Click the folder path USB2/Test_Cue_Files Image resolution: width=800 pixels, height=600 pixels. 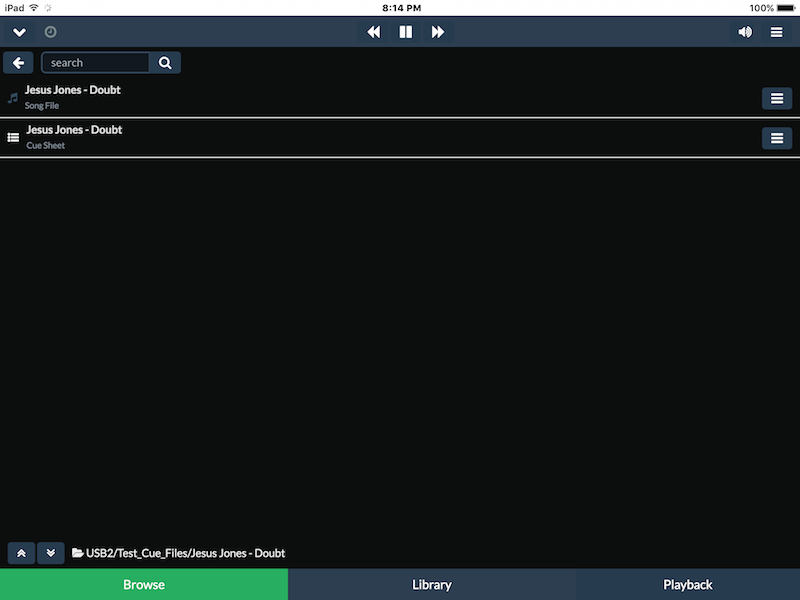click(178, 553)
